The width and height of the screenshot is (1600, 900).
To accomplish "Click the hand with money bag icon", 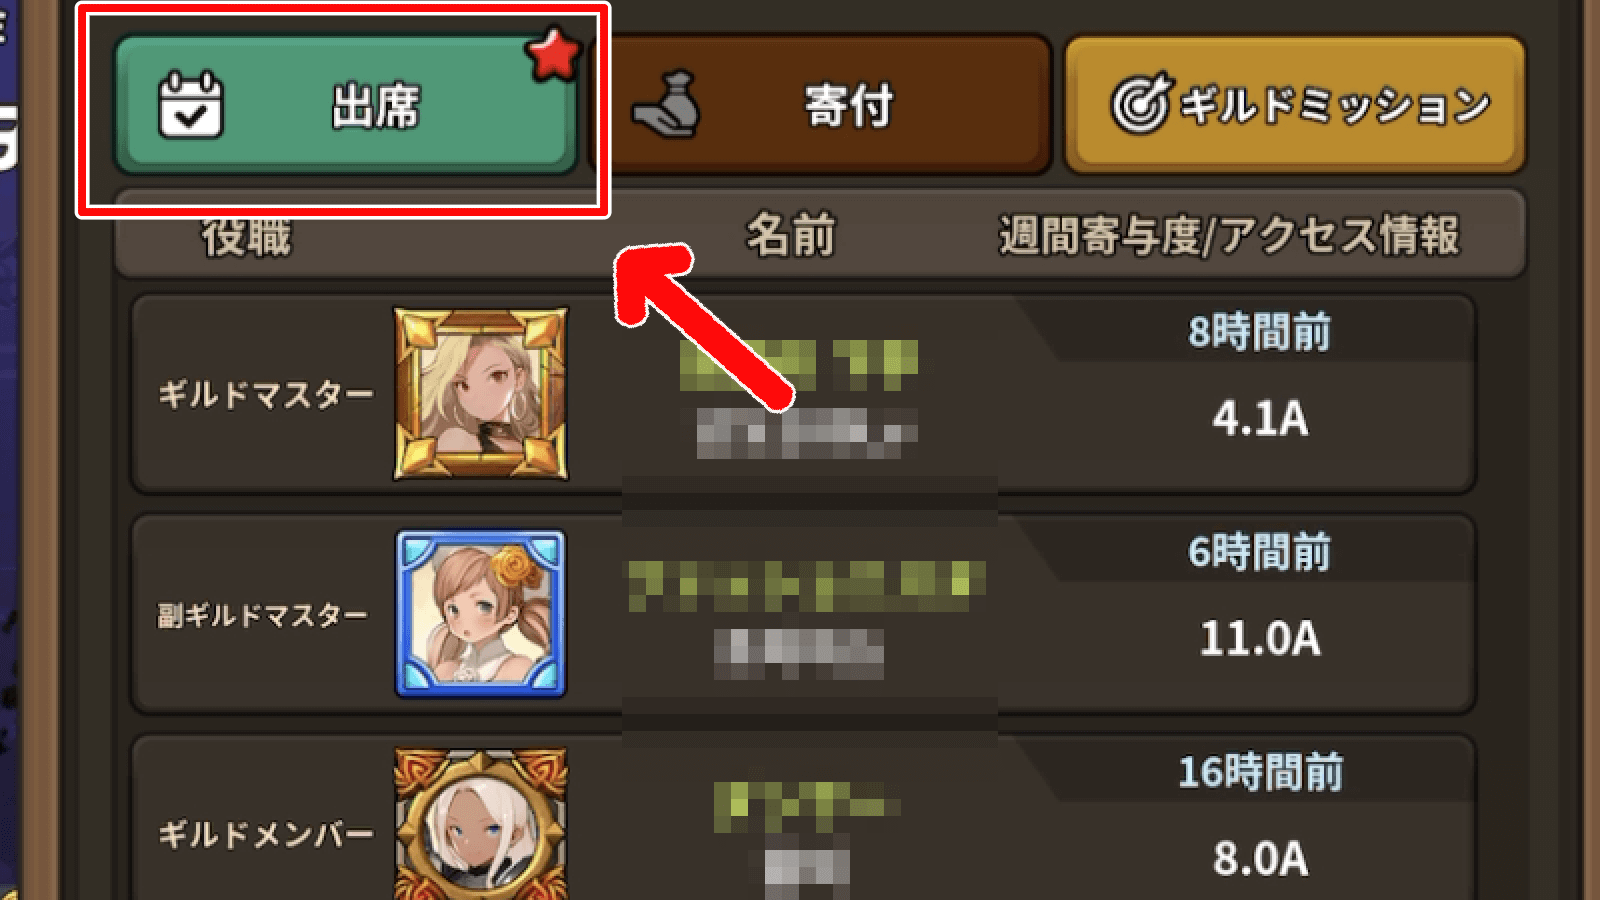I will pos(666,104).
